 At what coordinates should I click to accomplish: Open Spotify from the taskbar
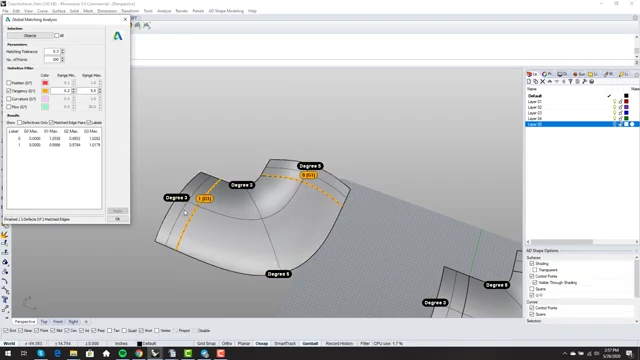coord(122,353)
